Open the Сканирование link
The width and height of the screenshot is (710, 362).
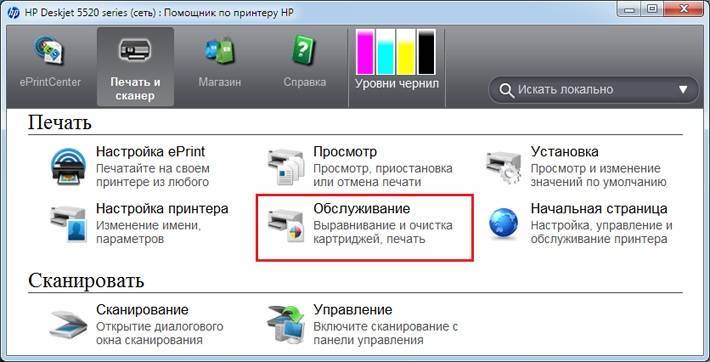click(x=142, y=310)
